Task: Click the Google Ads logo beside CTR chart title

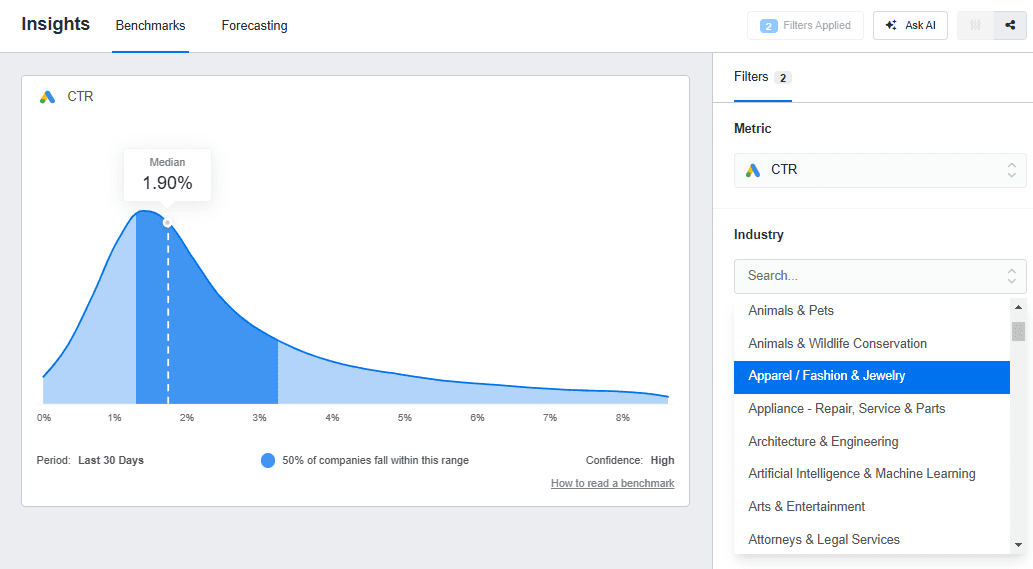Action: click(x=47, y=97)
